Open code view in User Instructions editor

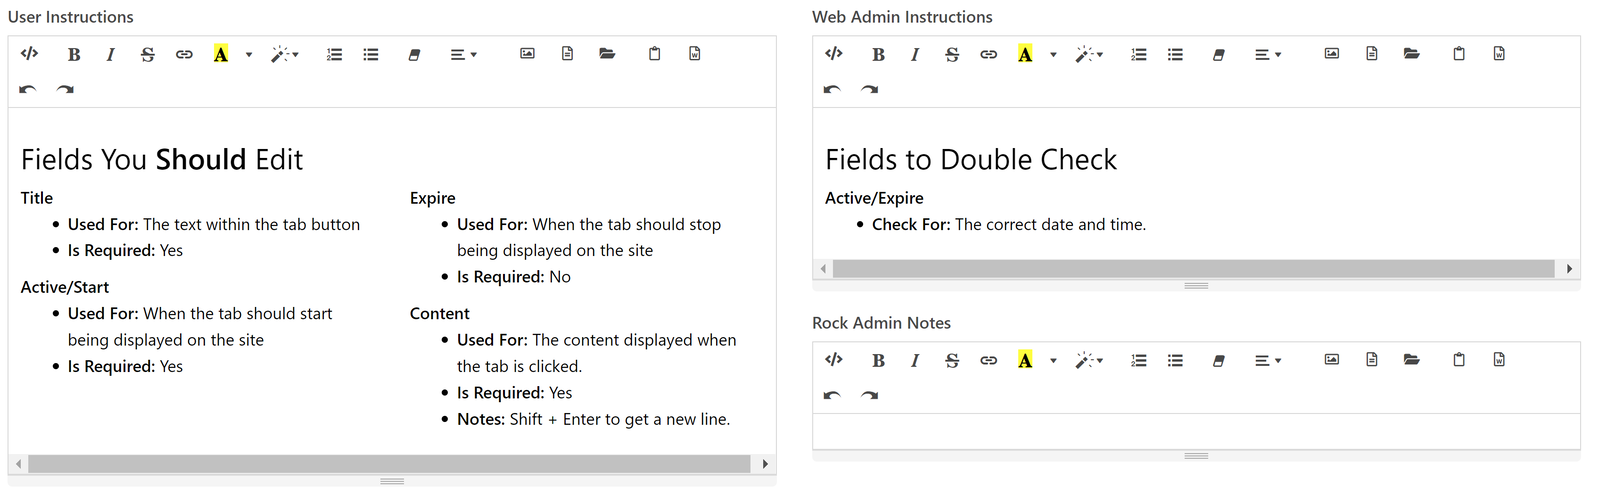pos(29,54)
